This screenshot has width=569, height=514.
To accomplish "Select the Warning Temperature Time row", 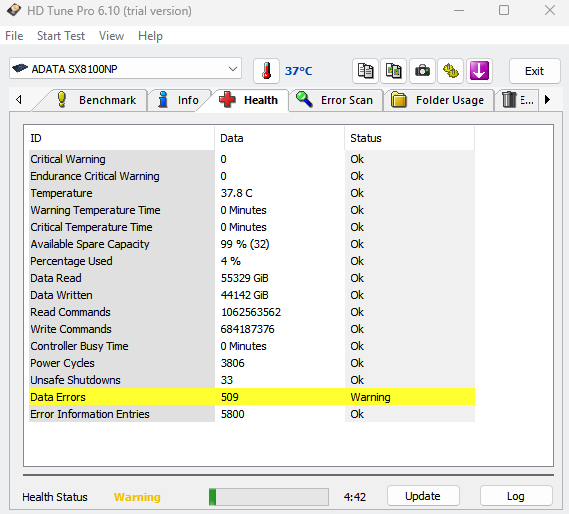I will (252, 210).
